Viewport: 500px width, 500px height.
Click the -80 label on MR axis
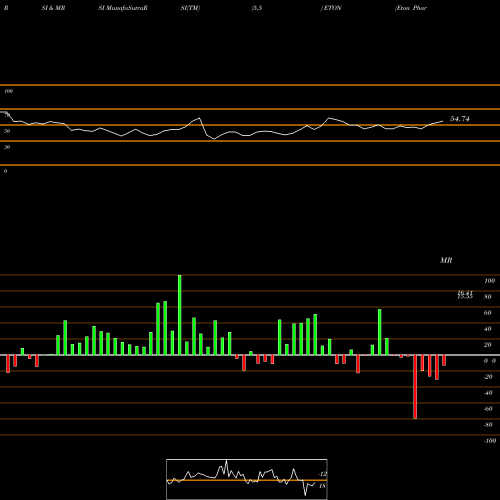(x=488, y=425)
